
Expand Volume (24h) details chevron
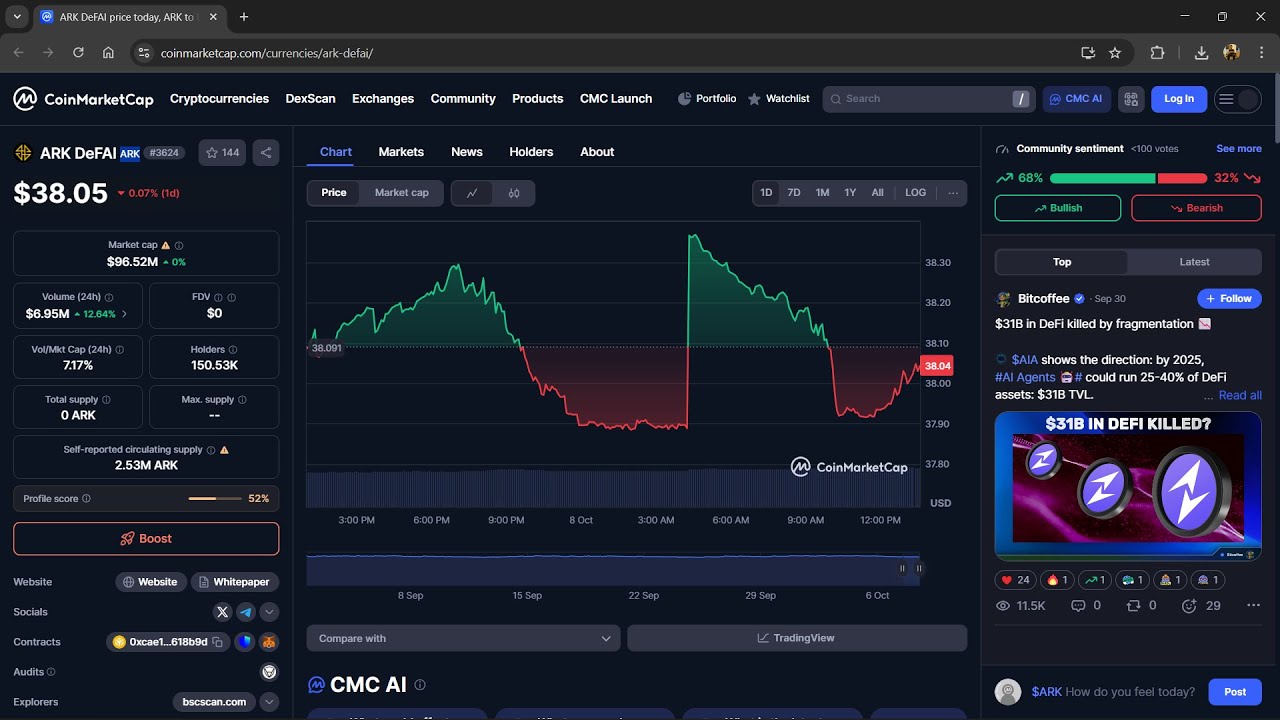125,314
